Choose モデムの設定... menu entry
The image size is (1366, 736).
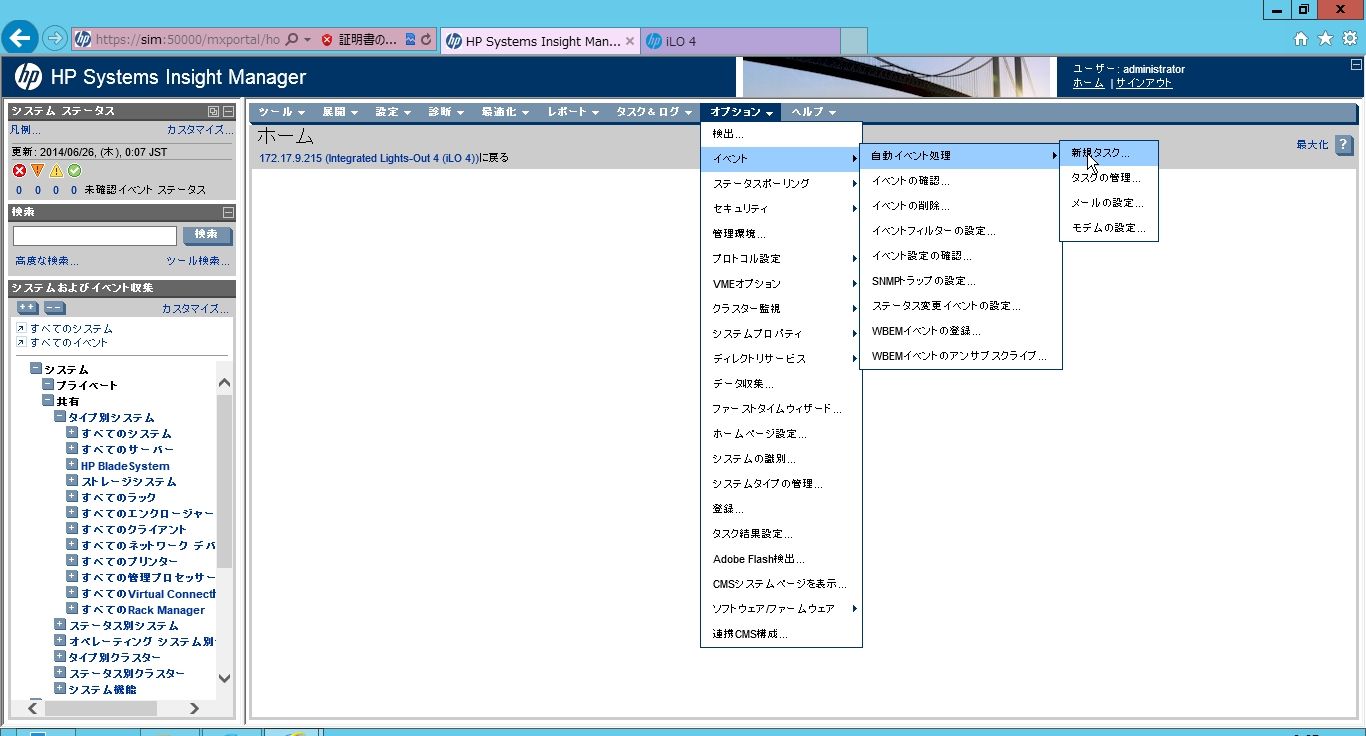coord(1109,228)
